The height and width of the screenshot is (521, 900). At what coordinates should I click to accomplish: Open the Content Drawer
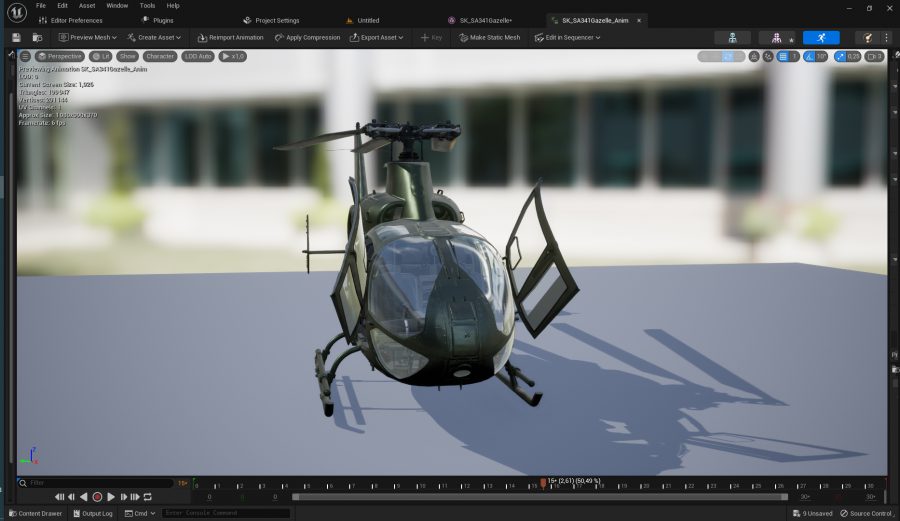35,513
